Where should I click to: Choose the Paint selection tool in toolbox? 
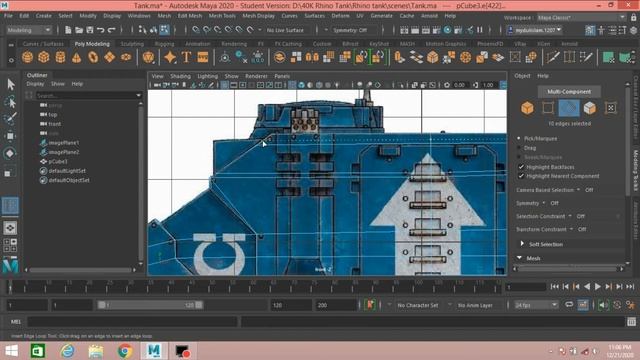11,119
